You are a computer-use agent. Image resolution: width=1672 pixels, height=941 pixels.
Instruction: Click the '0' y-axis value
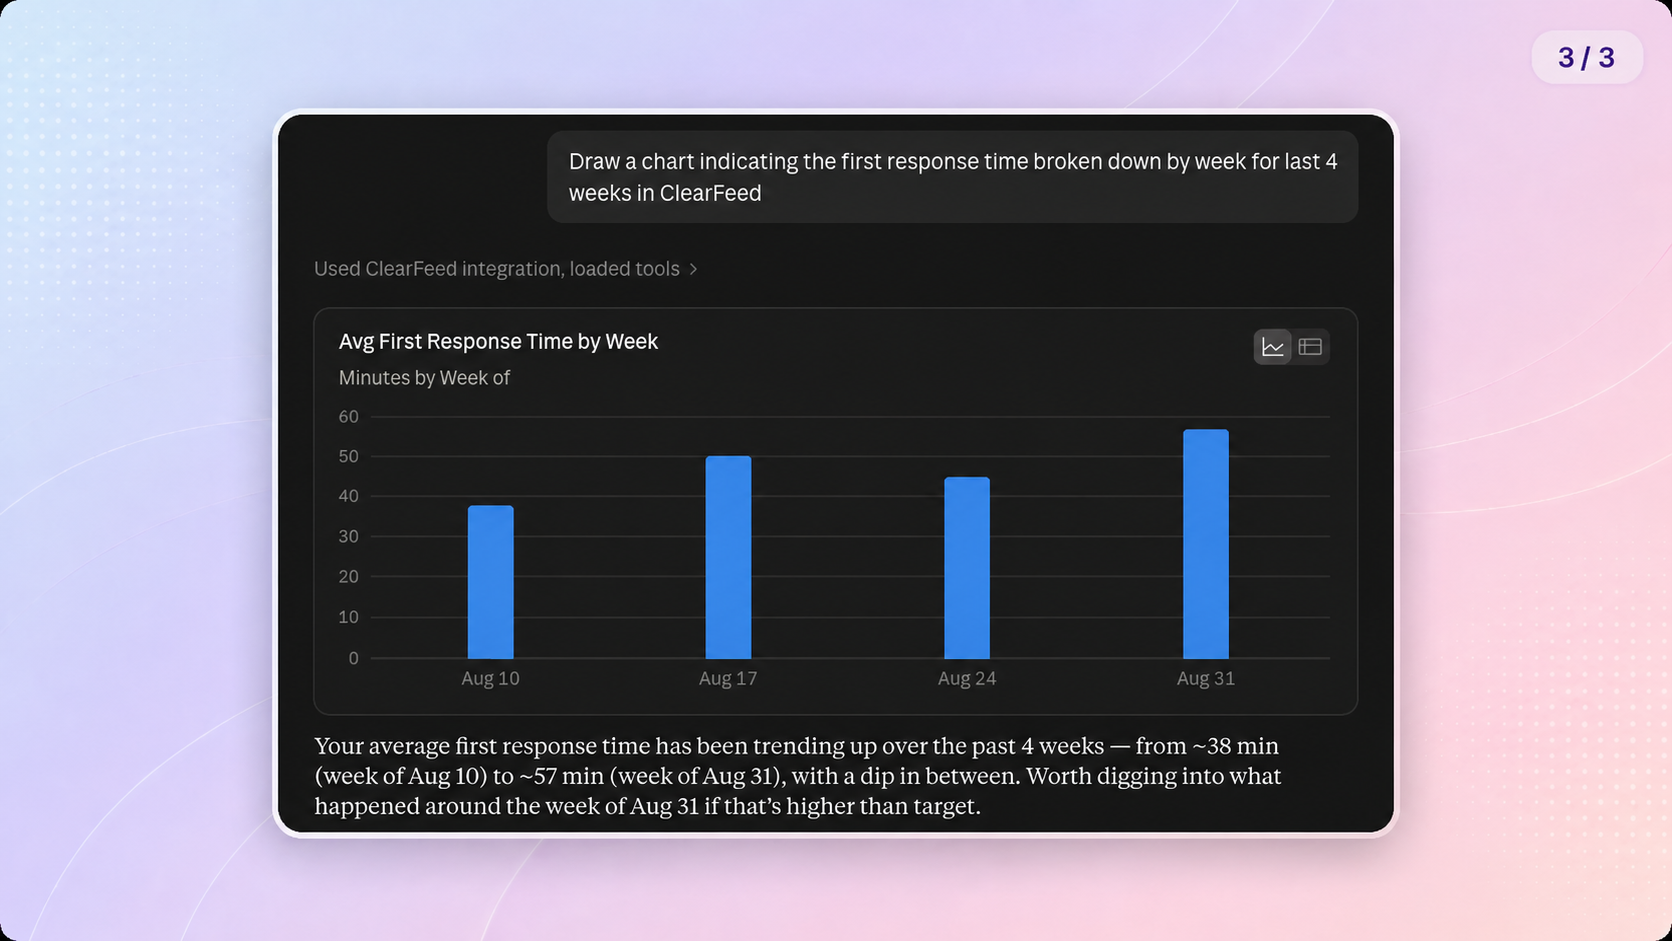tap(353, 658)
